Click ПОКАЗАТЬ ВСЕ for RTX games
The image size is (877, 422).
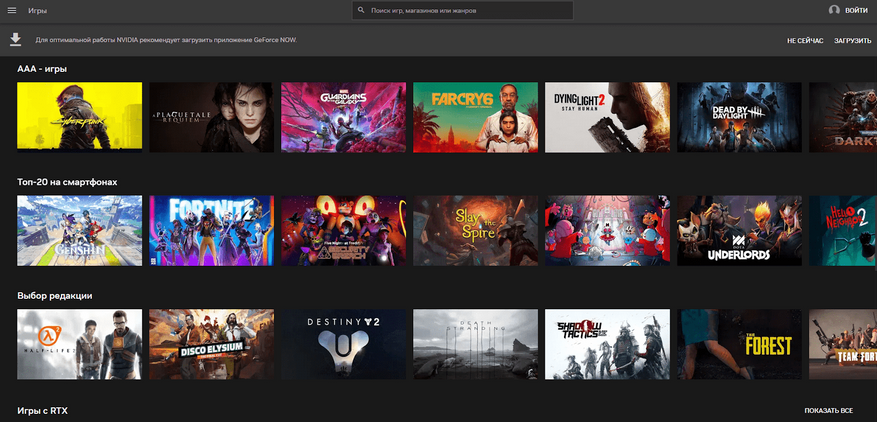pos(828,411)
